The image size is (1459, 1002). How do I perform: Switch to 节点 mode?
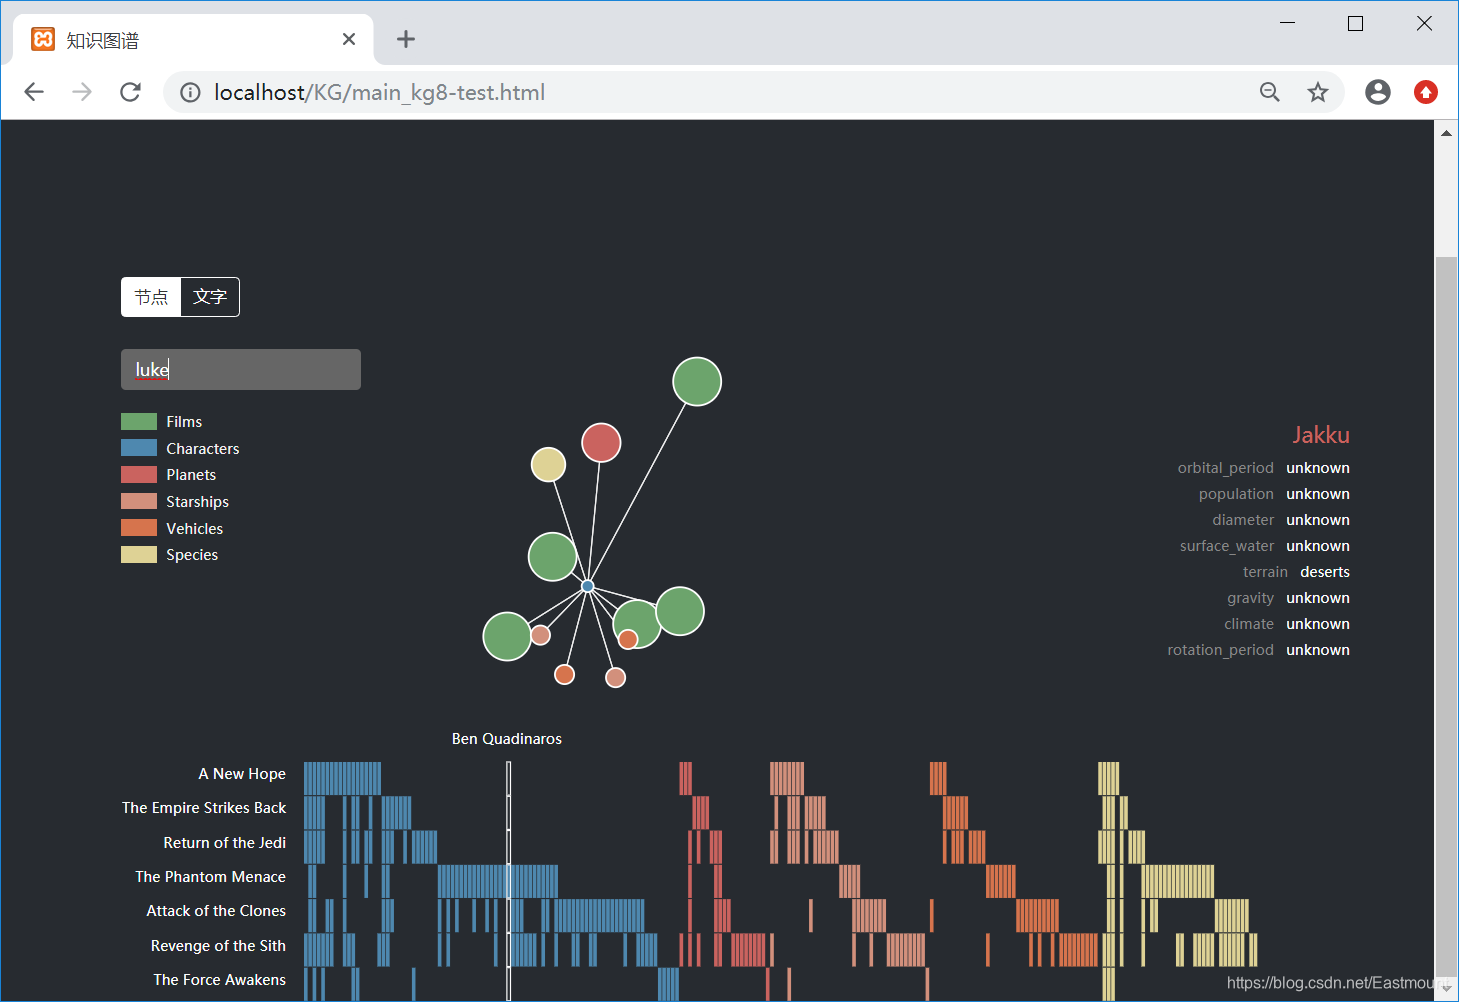[x=151, y=297]
